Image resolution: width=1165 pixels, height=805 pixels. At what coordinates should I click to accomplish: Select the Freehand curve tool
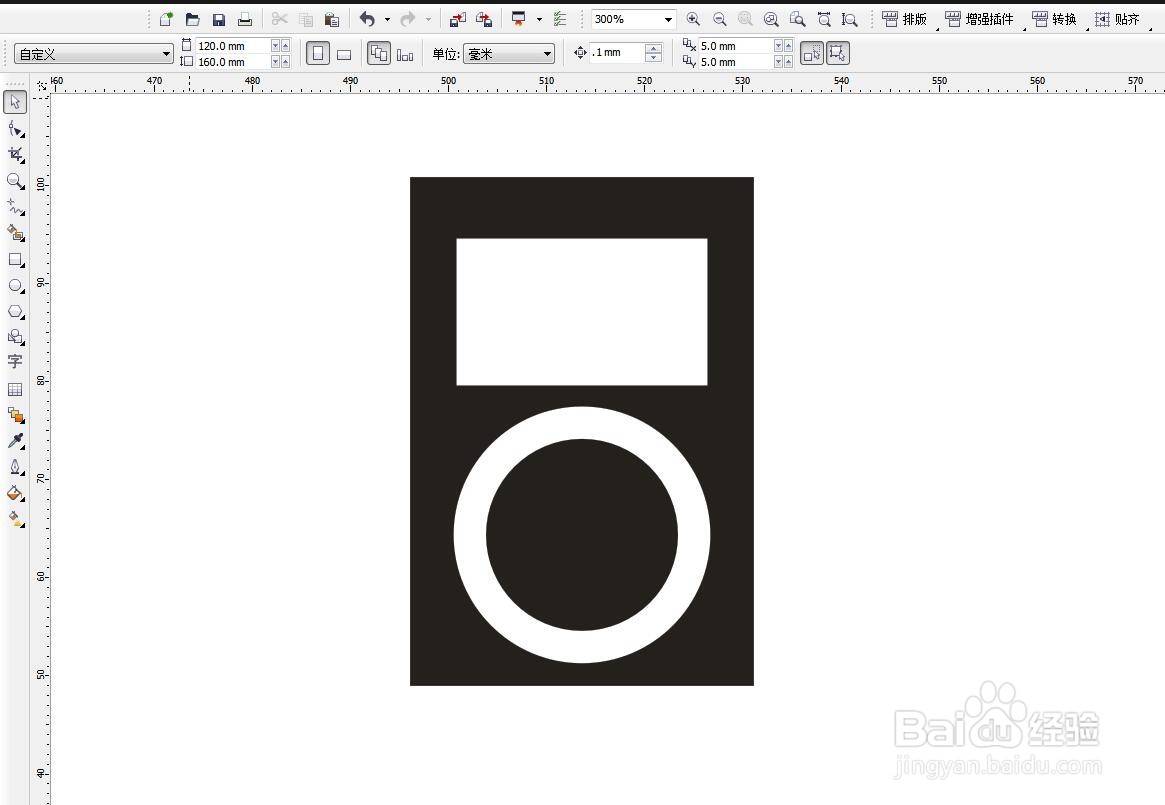(15, 207)
